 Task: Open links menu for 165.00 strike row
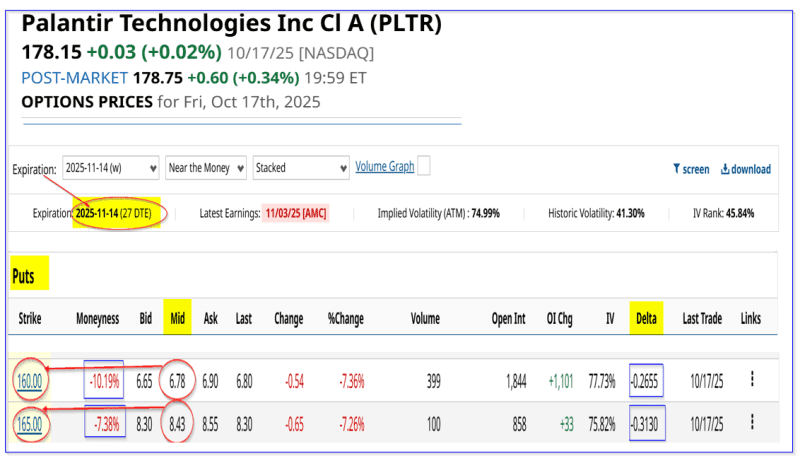pyautogui.click(x=751, y=421)
